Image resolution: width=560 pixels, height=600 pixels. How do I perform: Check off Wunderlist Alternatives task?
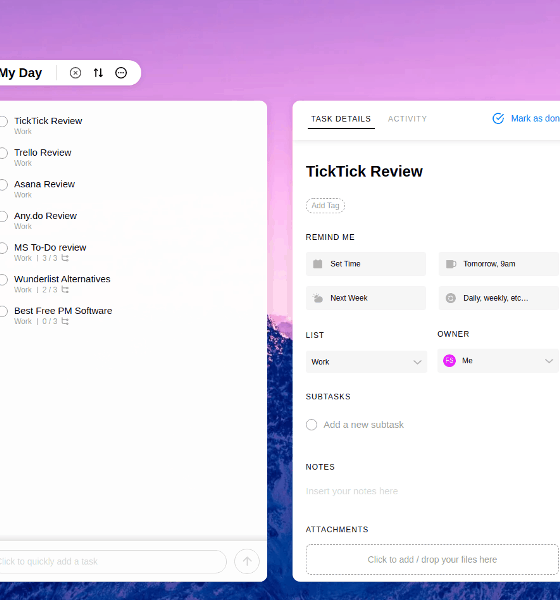[3, 280]
